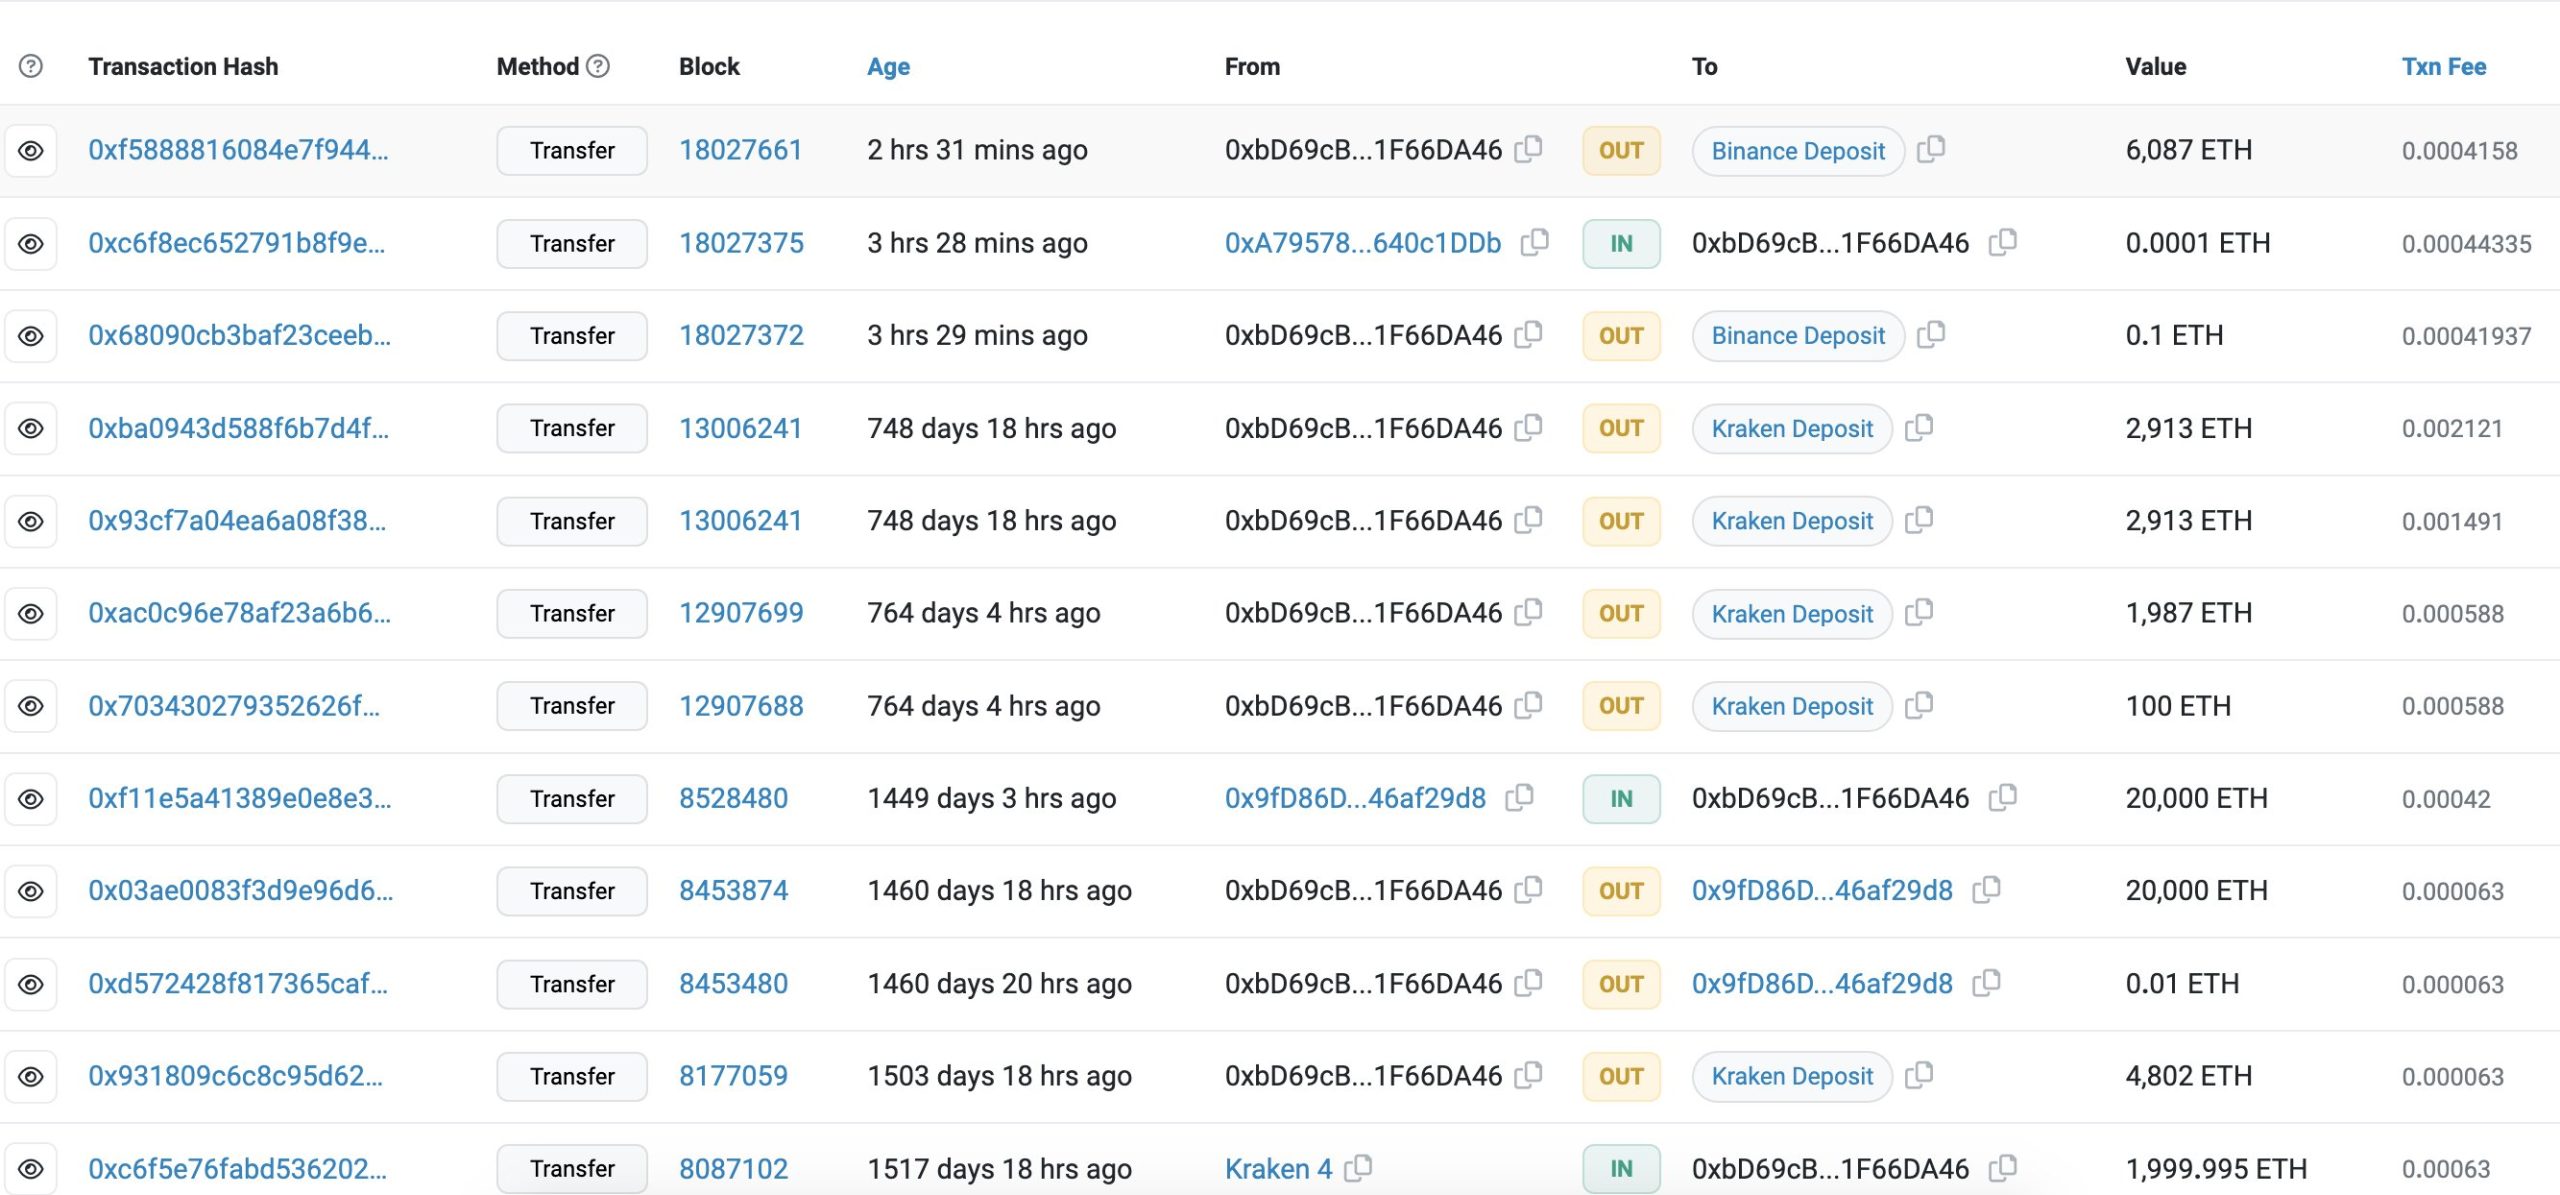Viewport: 2560px width, 1195px height.
Task: Click OUT badge in 4,802 ETH row
Action: tap(1621, 1076)
